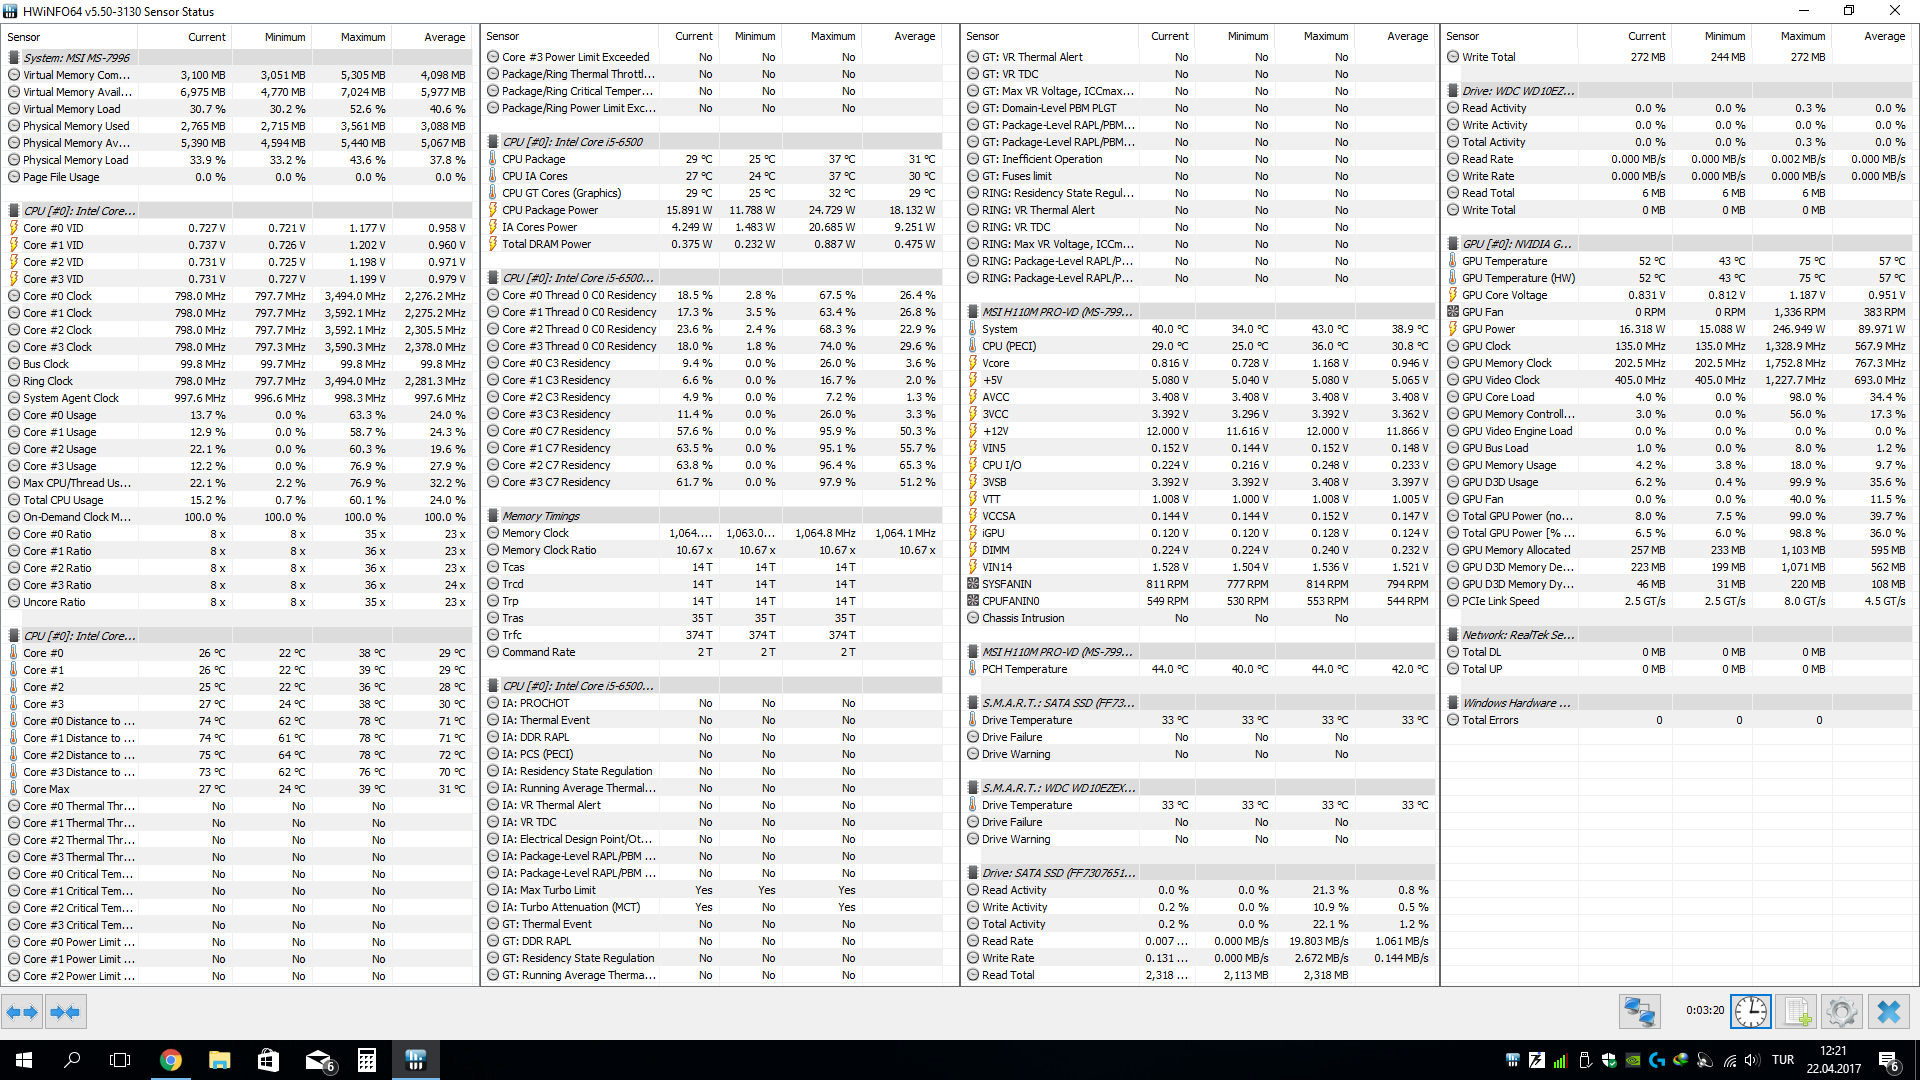Open the Mail app on the taskbar
This screenshot has height=1080, width=1920.
318,1060
